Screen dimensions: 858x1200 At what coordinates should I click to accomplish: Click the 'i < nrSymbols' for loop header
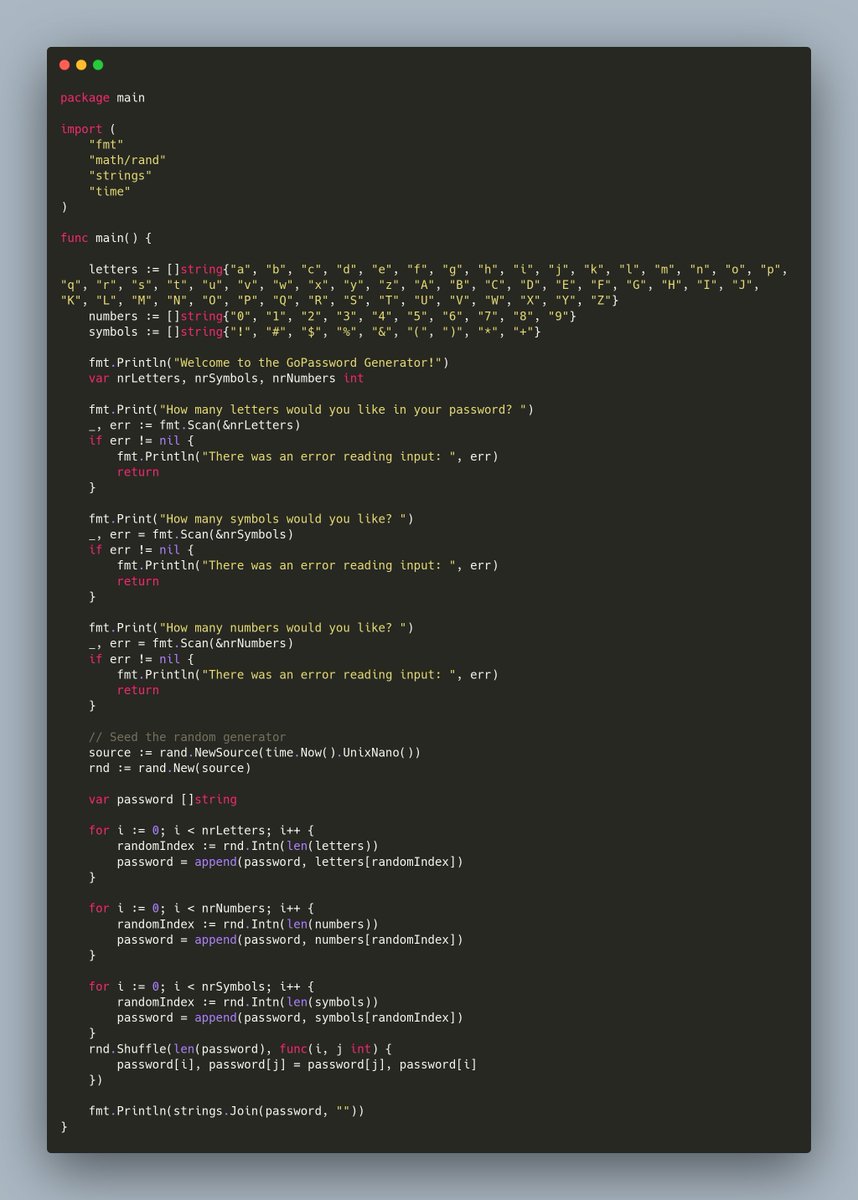coord(201,986)
